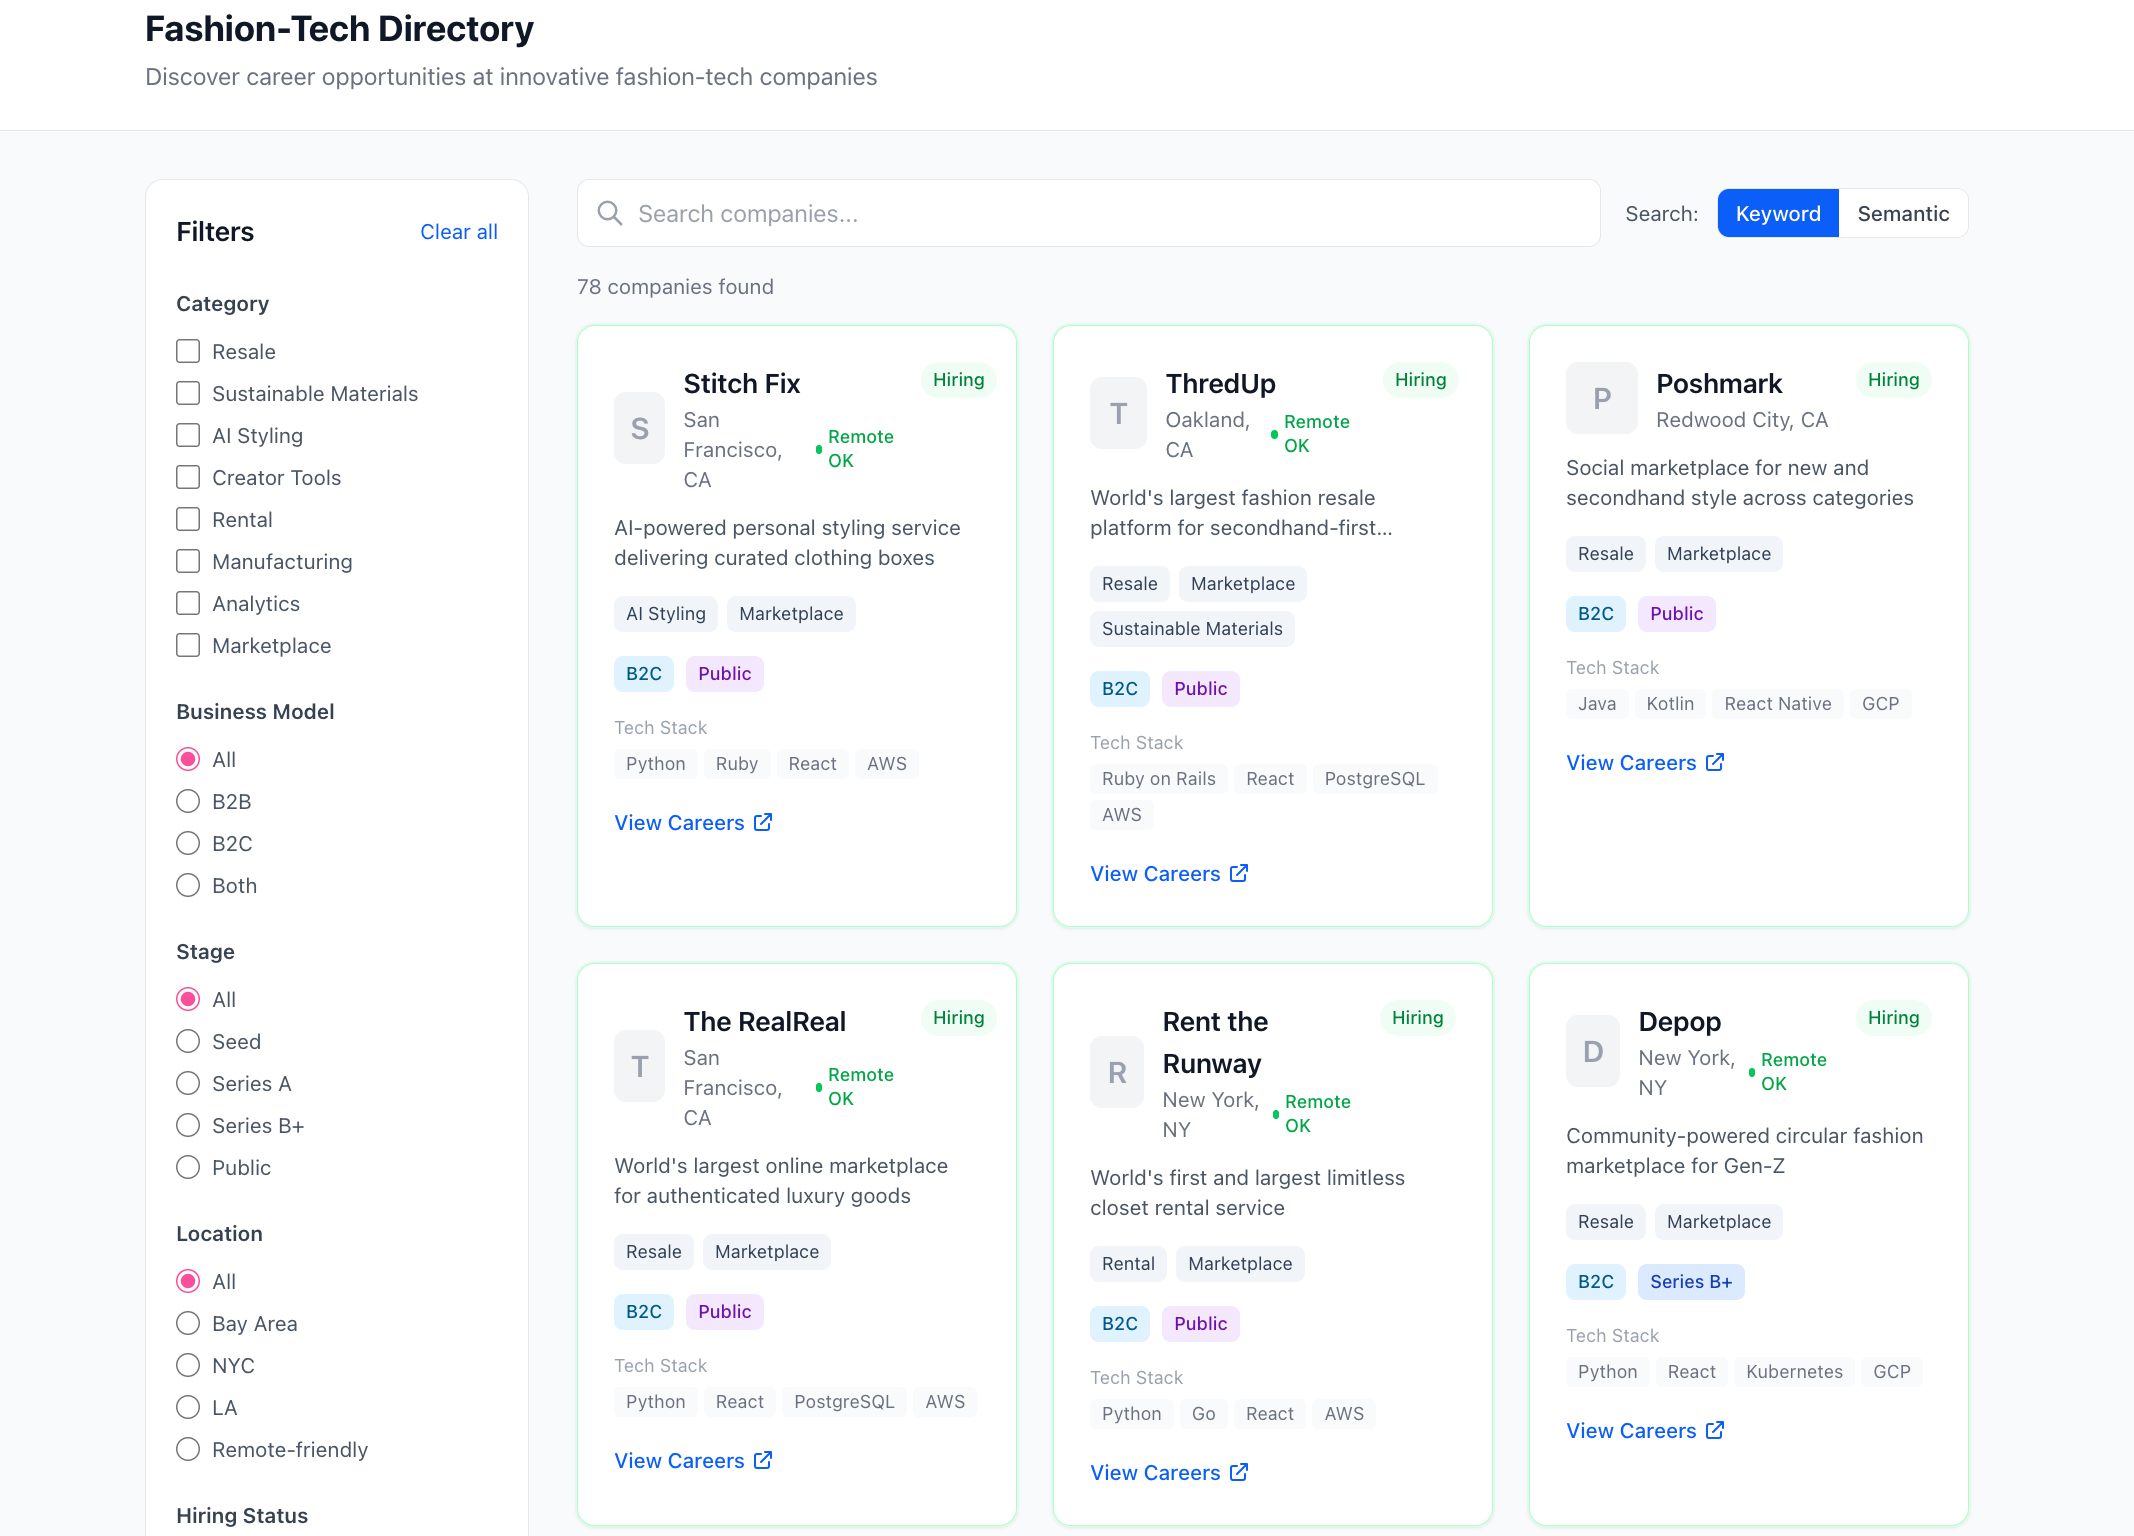Click the Depop company name
2134x1536 pixels.
click(x=1679, y=1021)
